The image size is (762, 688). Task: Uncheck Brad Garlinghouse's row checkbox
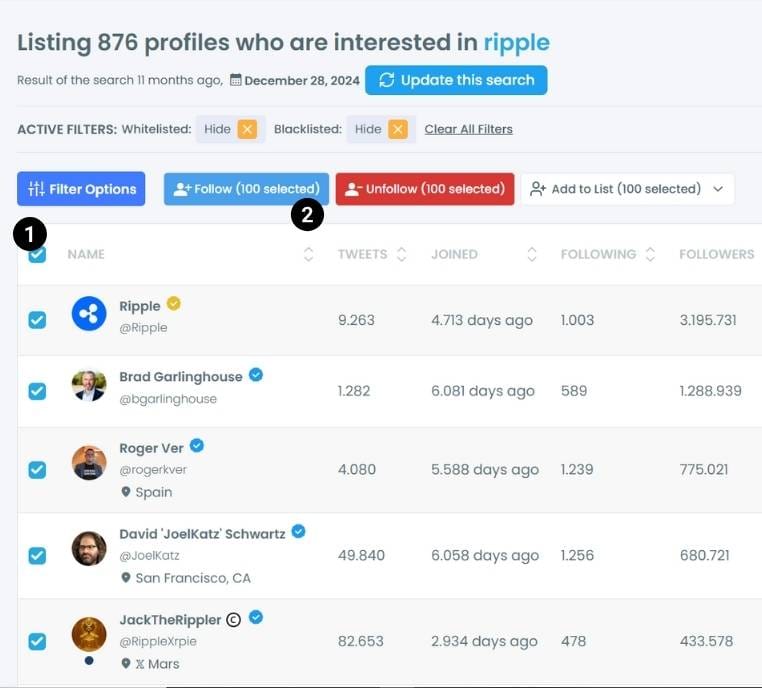pyautogui.click(x=37, y=391)
